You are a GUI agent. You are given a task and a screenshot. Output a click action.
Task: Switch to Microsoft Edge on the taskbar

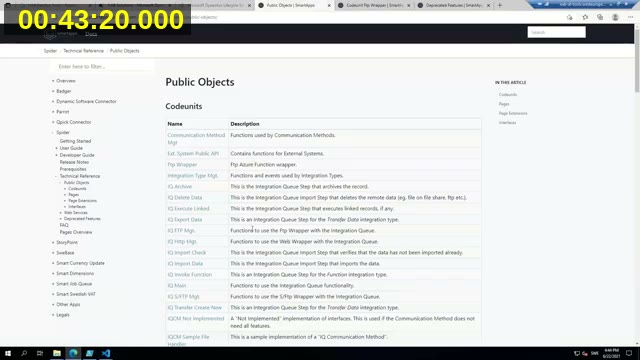(73, 353)
